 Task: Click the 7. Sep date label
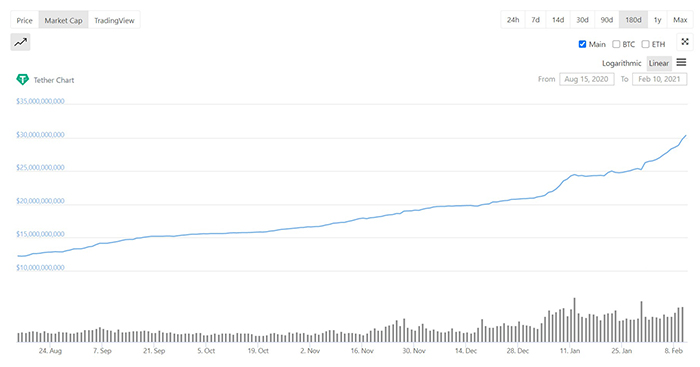102,350
